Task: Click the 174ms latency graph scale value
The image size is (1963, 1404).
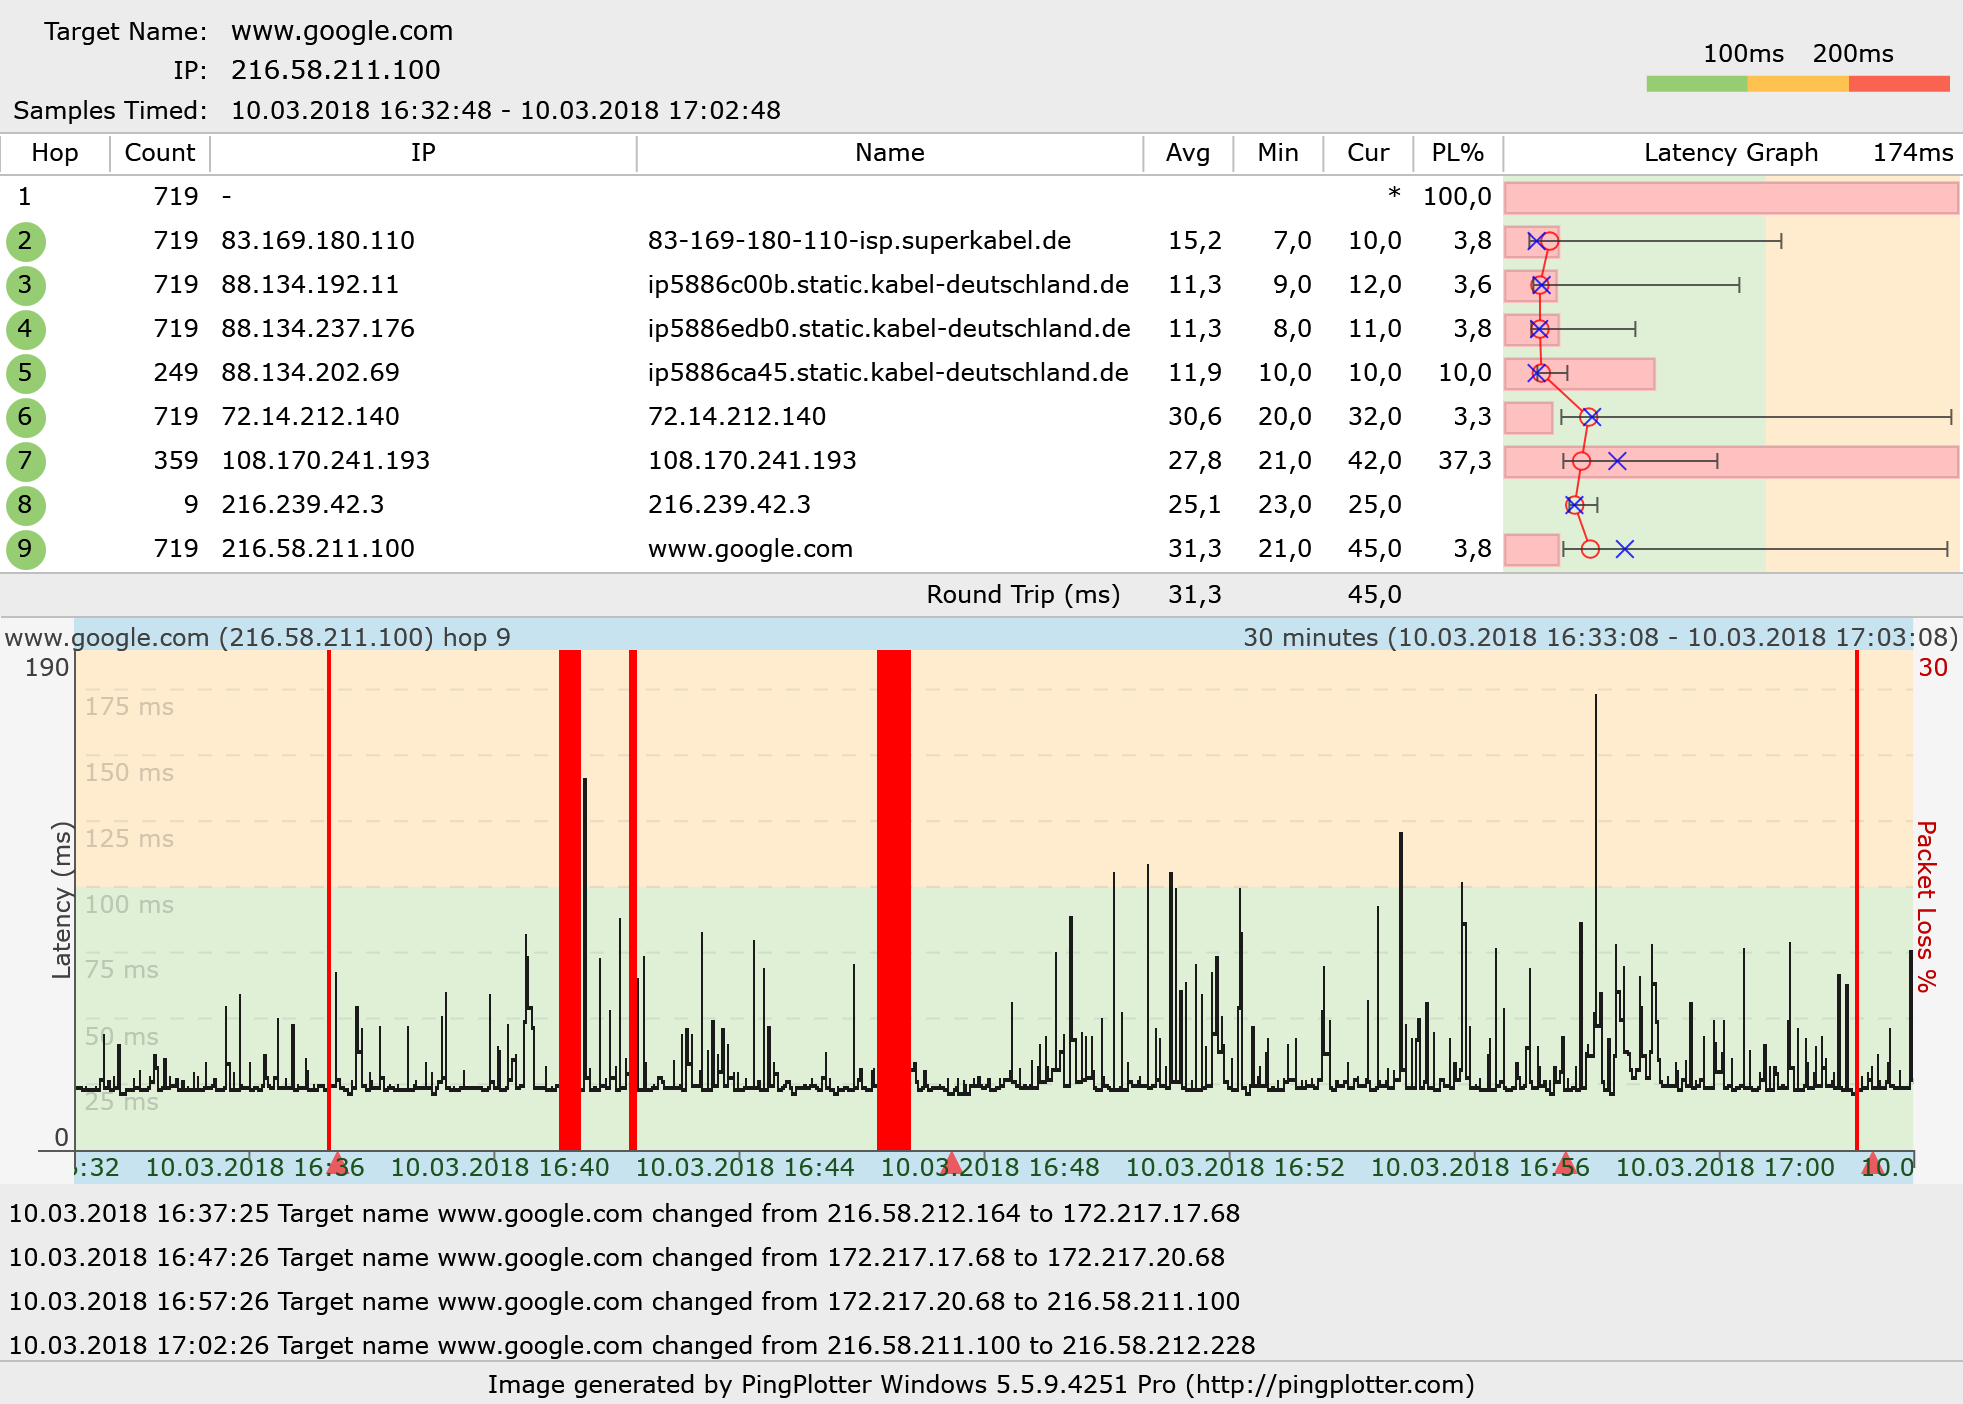Action: (1913, 153)
